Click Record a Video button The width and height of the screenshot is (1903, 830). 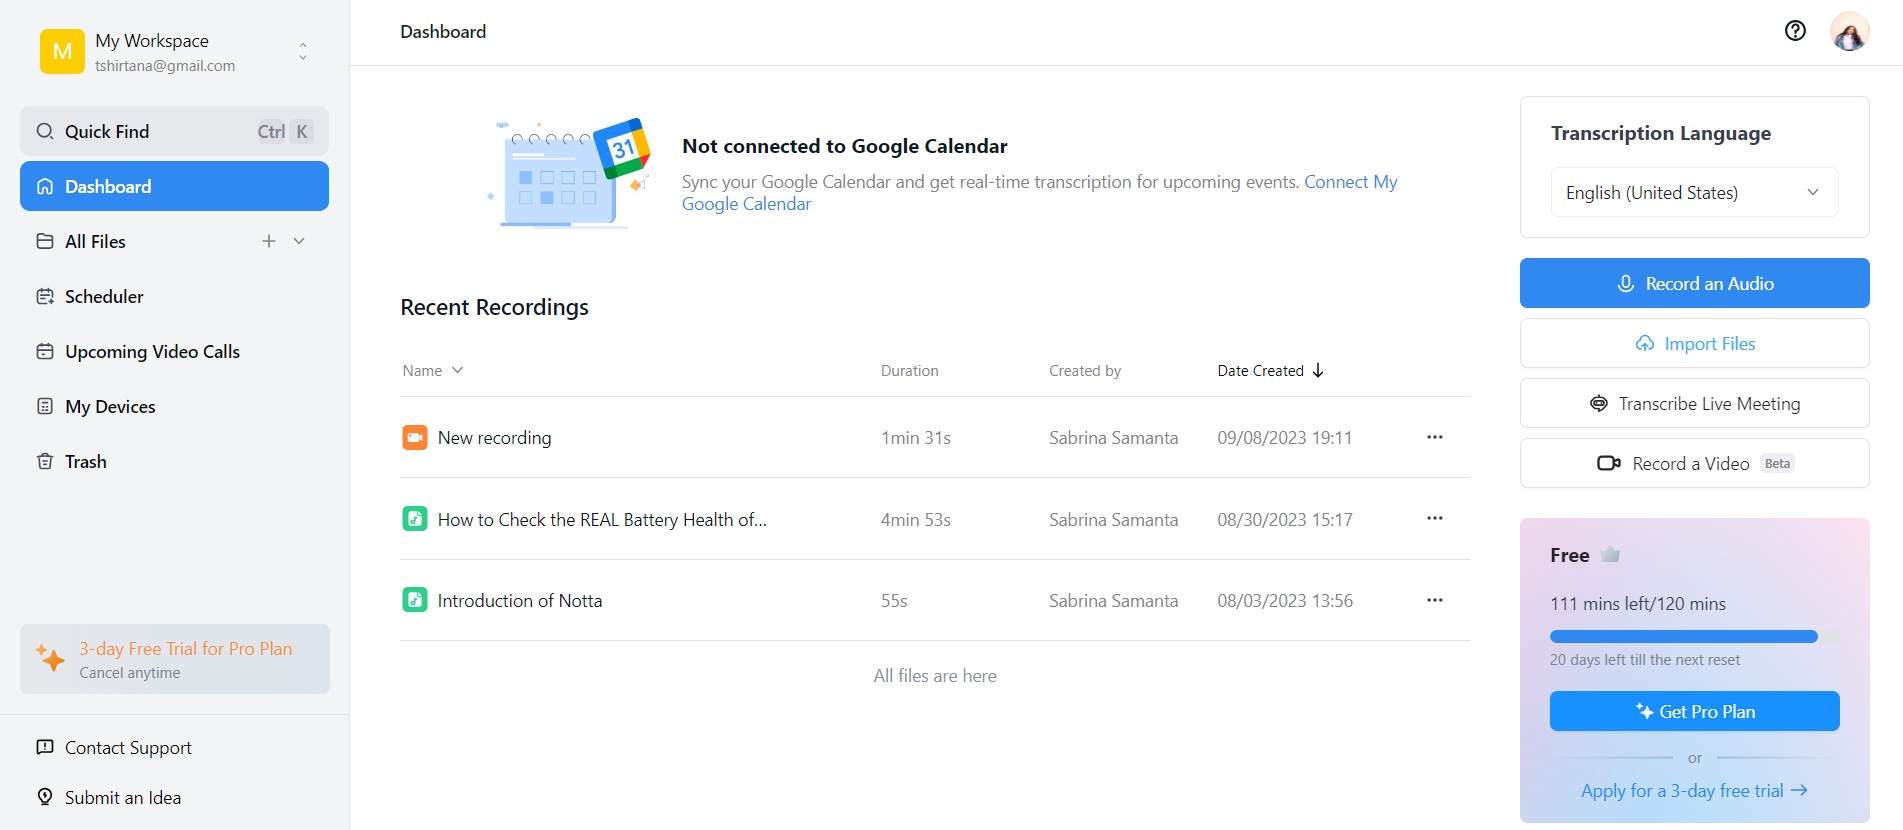1695,463
